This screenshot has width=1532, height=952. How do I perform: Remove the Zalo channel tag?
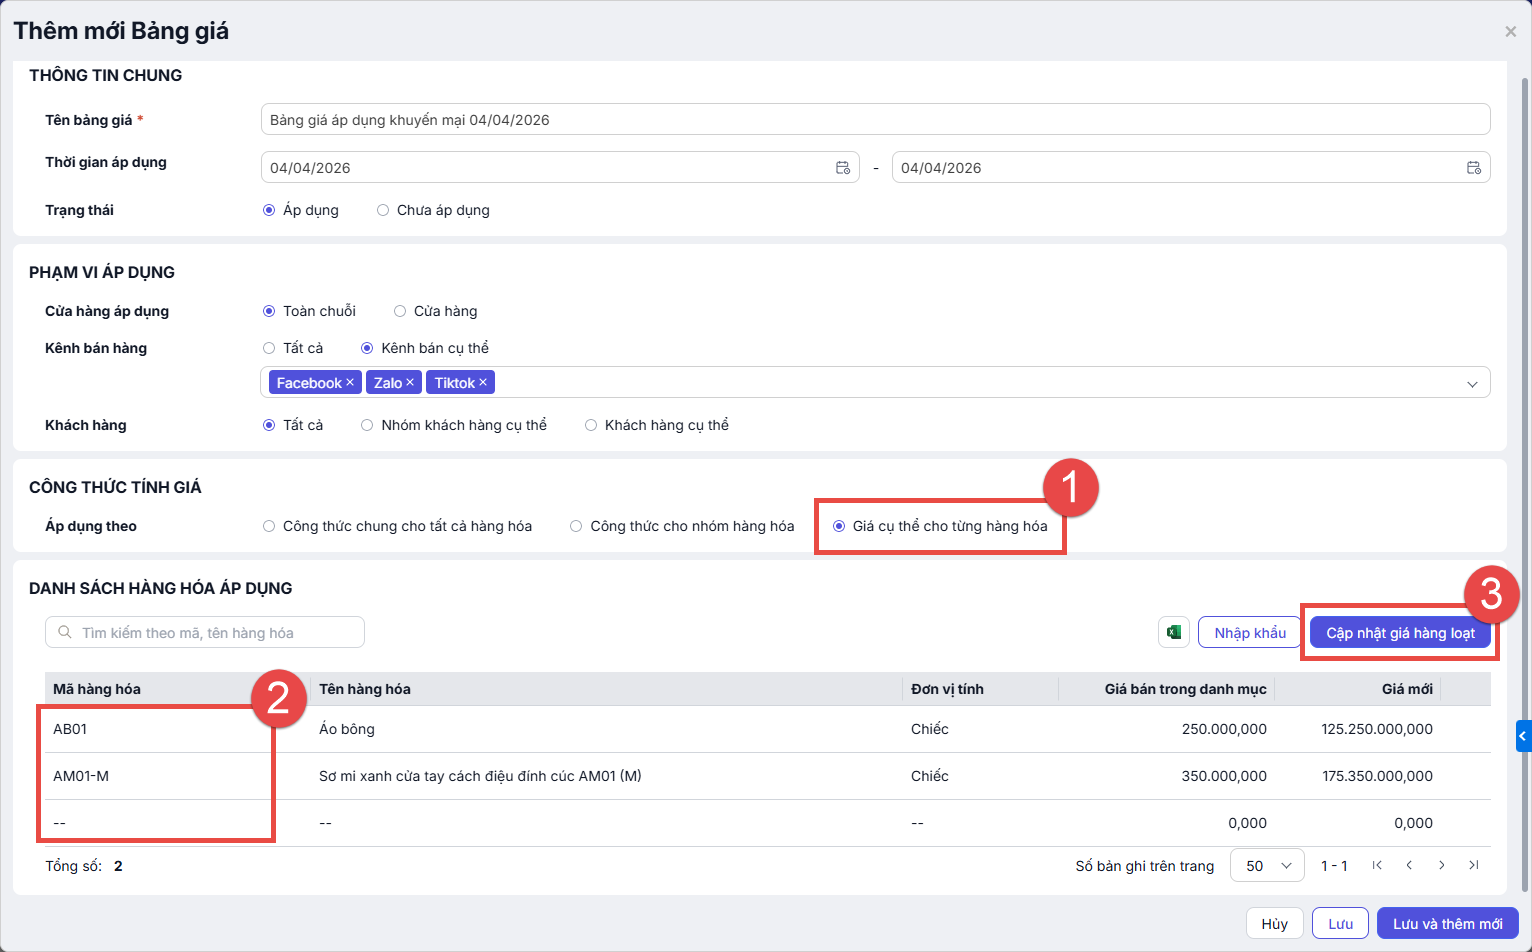pyautogui.click(x=410, y=383)
